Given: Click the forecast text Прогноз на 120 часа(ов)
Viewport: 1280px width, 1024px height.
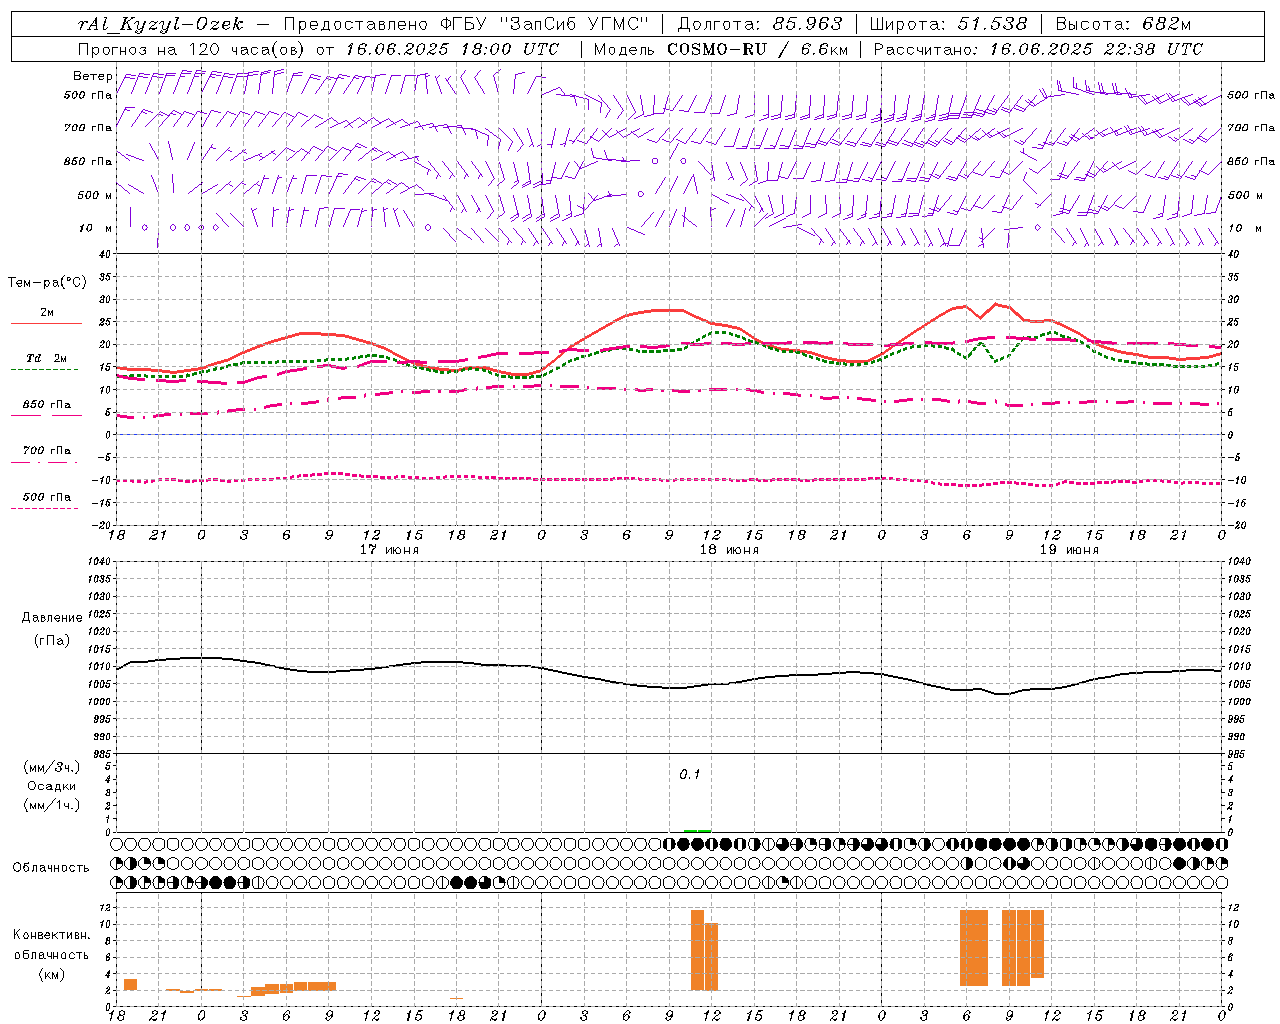Looking at the screenshot, I should [192, 49].
